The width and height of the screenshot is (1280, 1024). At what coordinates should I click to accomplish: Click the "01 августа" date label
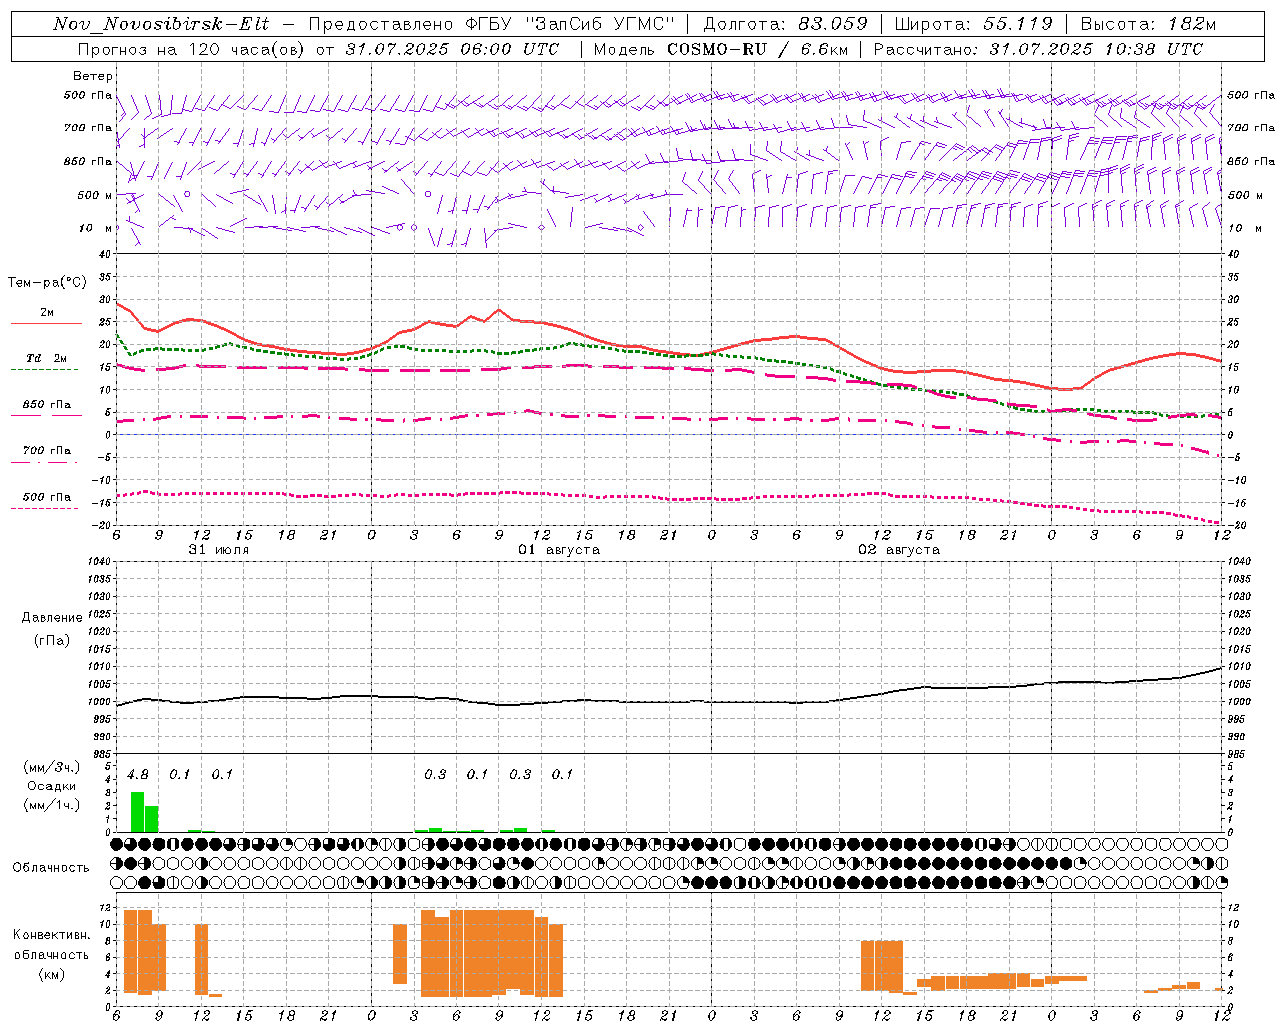559,550
